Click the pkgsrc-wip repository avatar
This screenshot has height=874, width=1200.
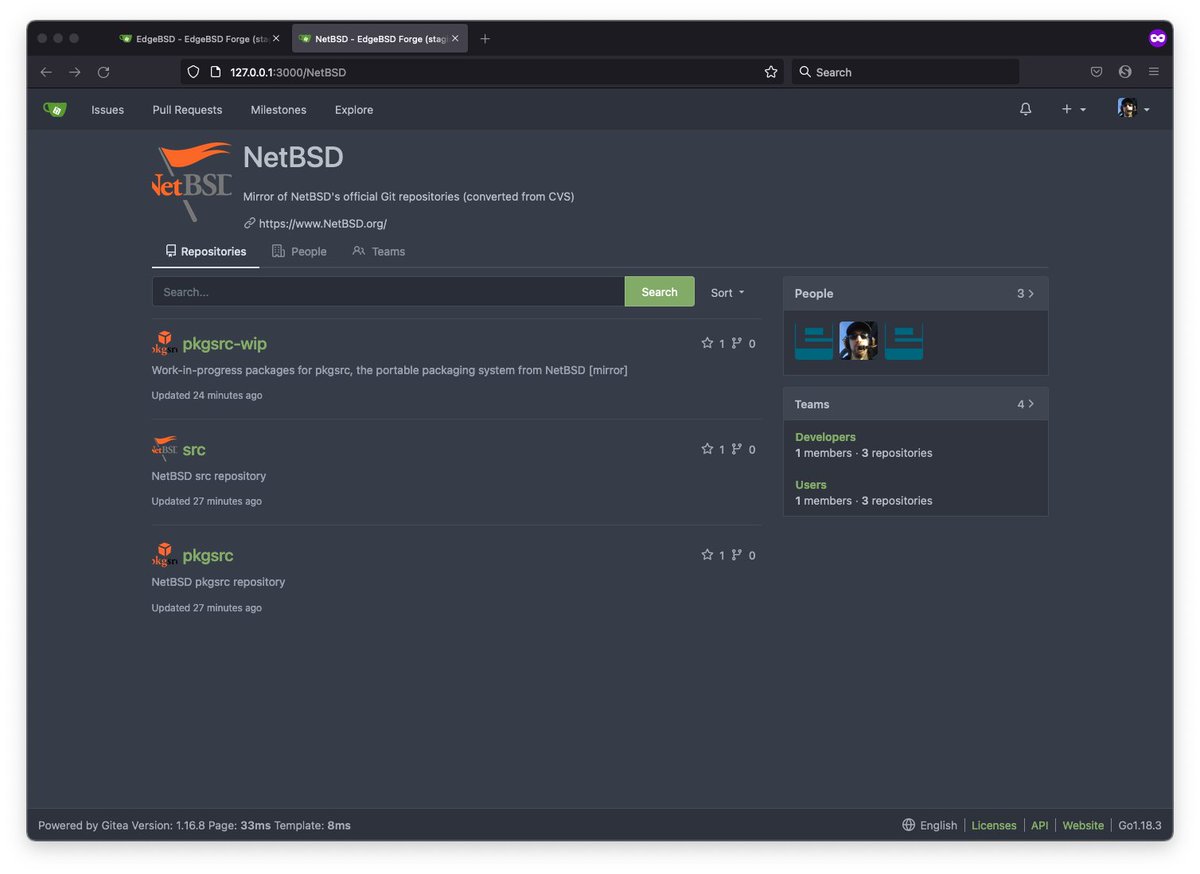[x=164, y=343]
